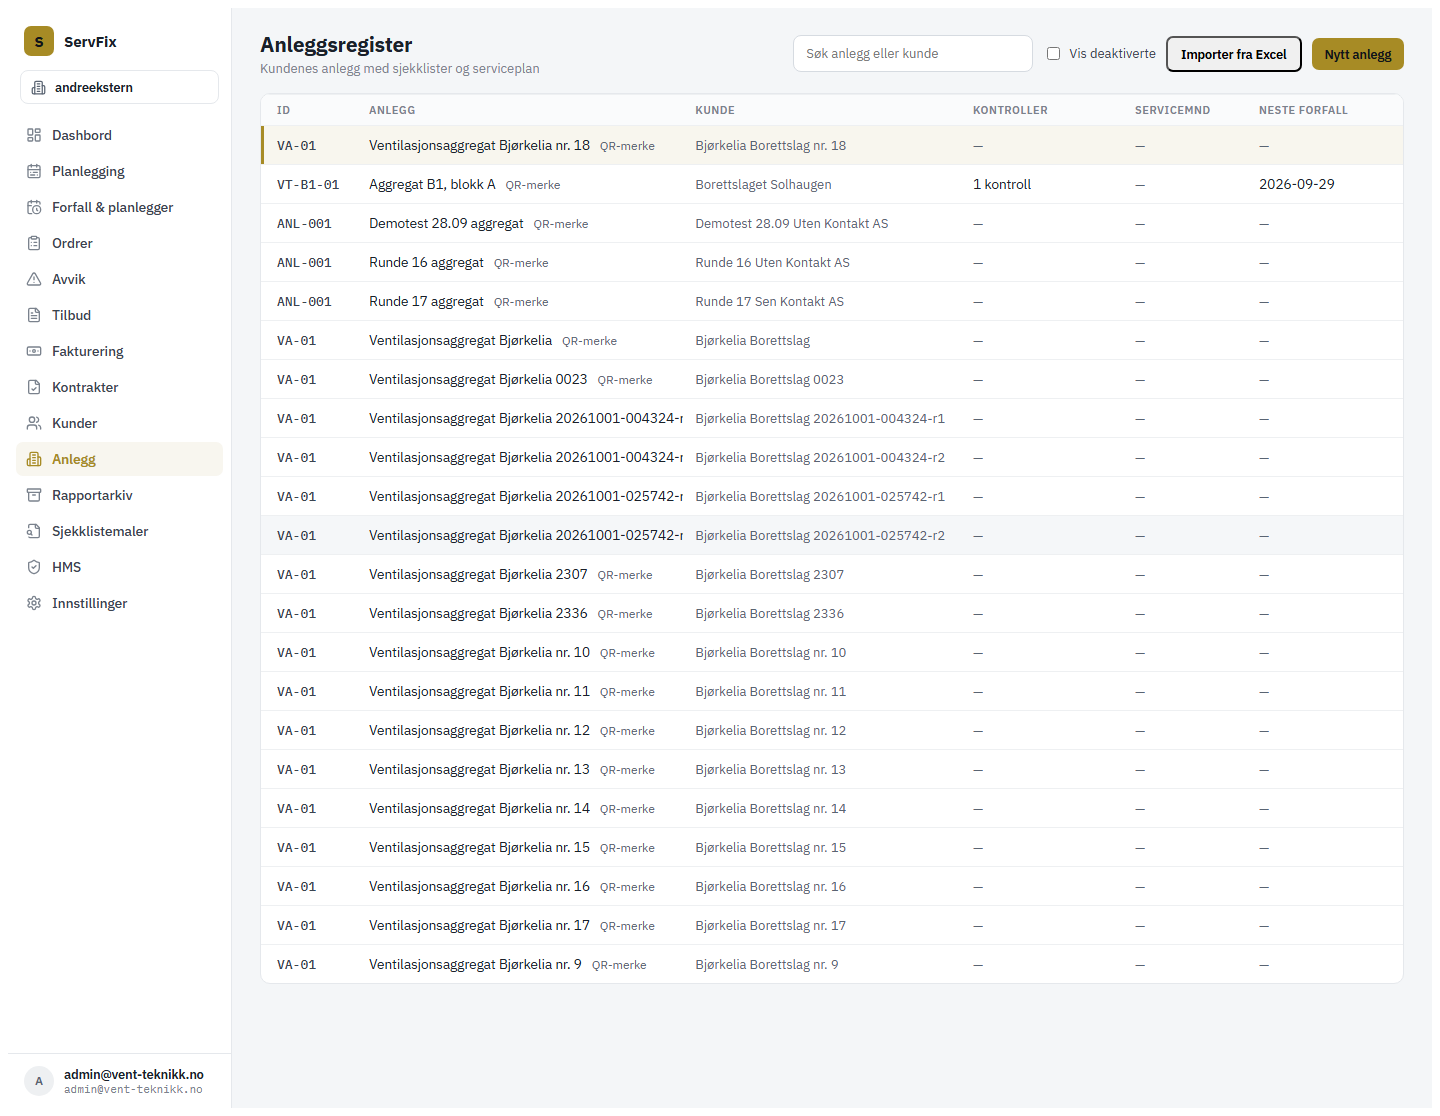Click the Demotest 28.09 Uten Kontakt AS cell
This screenshot has width=1440, height=1116.
click(792, 223)
